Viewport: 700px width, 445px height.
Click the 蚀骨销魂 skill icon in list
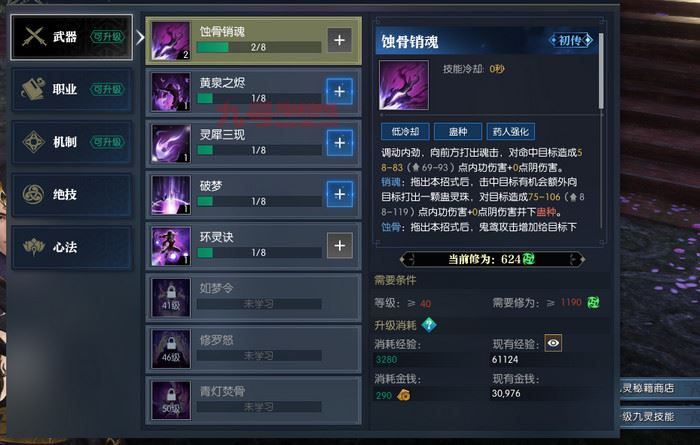tap(171, 41)
